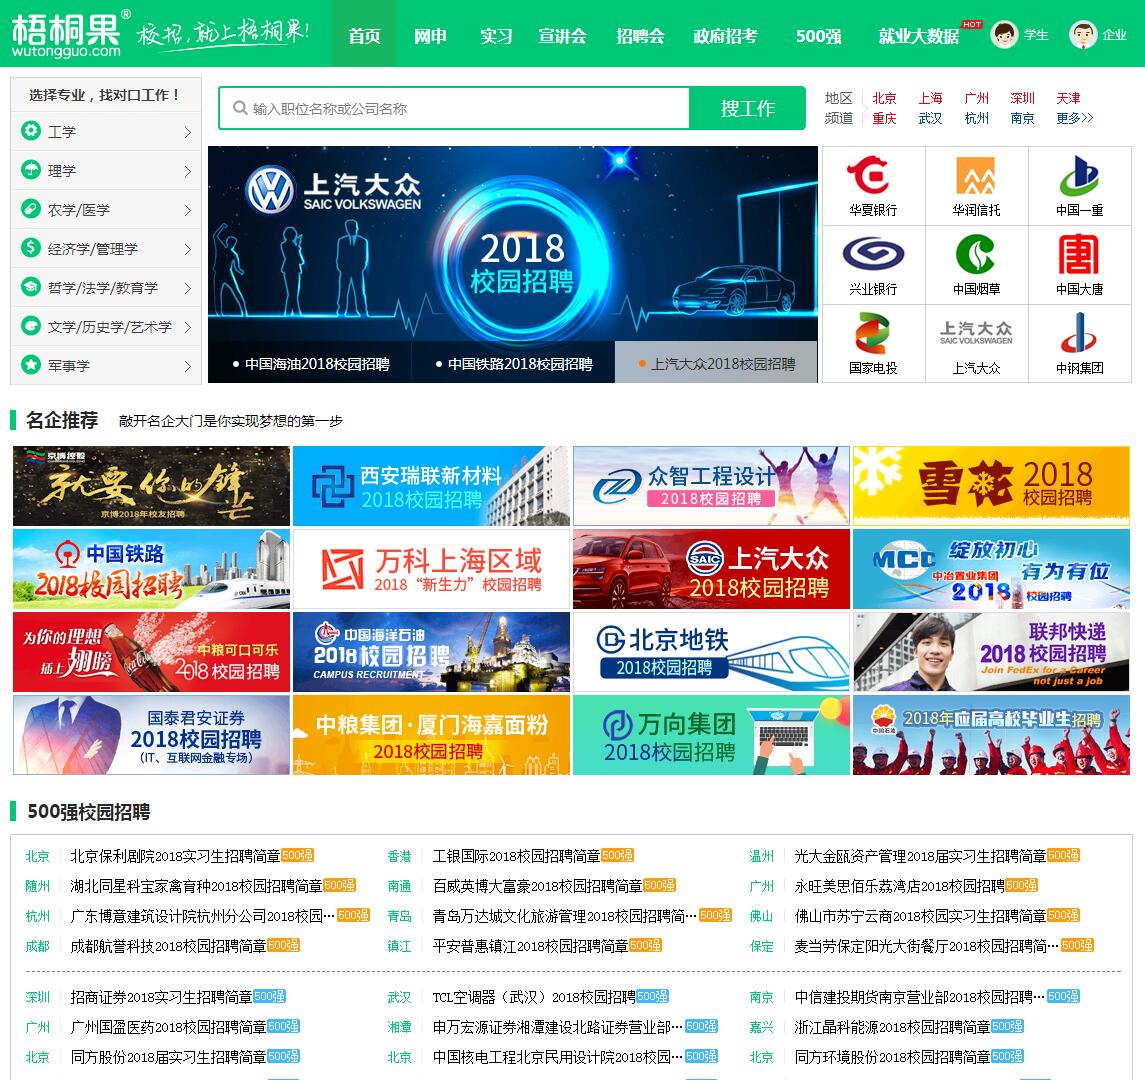
Task: Open 招商证券2018实习生招聘简章 link
Action: tap(161, 997)
